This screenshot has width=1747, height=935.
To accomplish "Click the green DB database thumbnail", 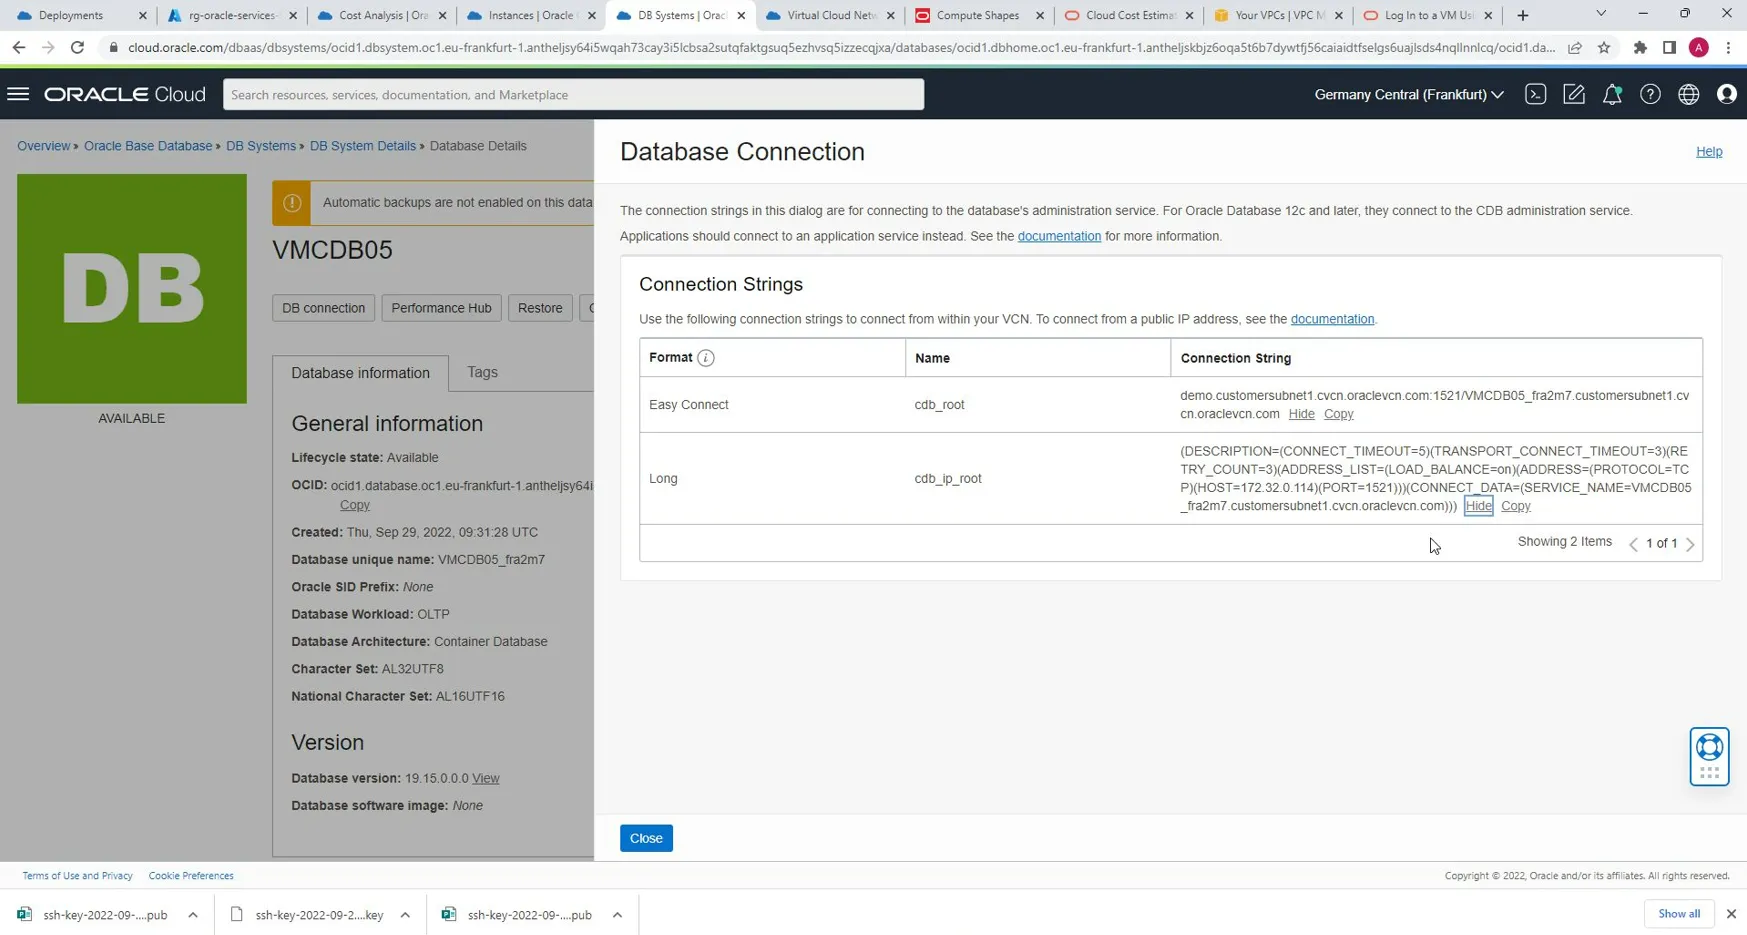I will pos(132,289).
